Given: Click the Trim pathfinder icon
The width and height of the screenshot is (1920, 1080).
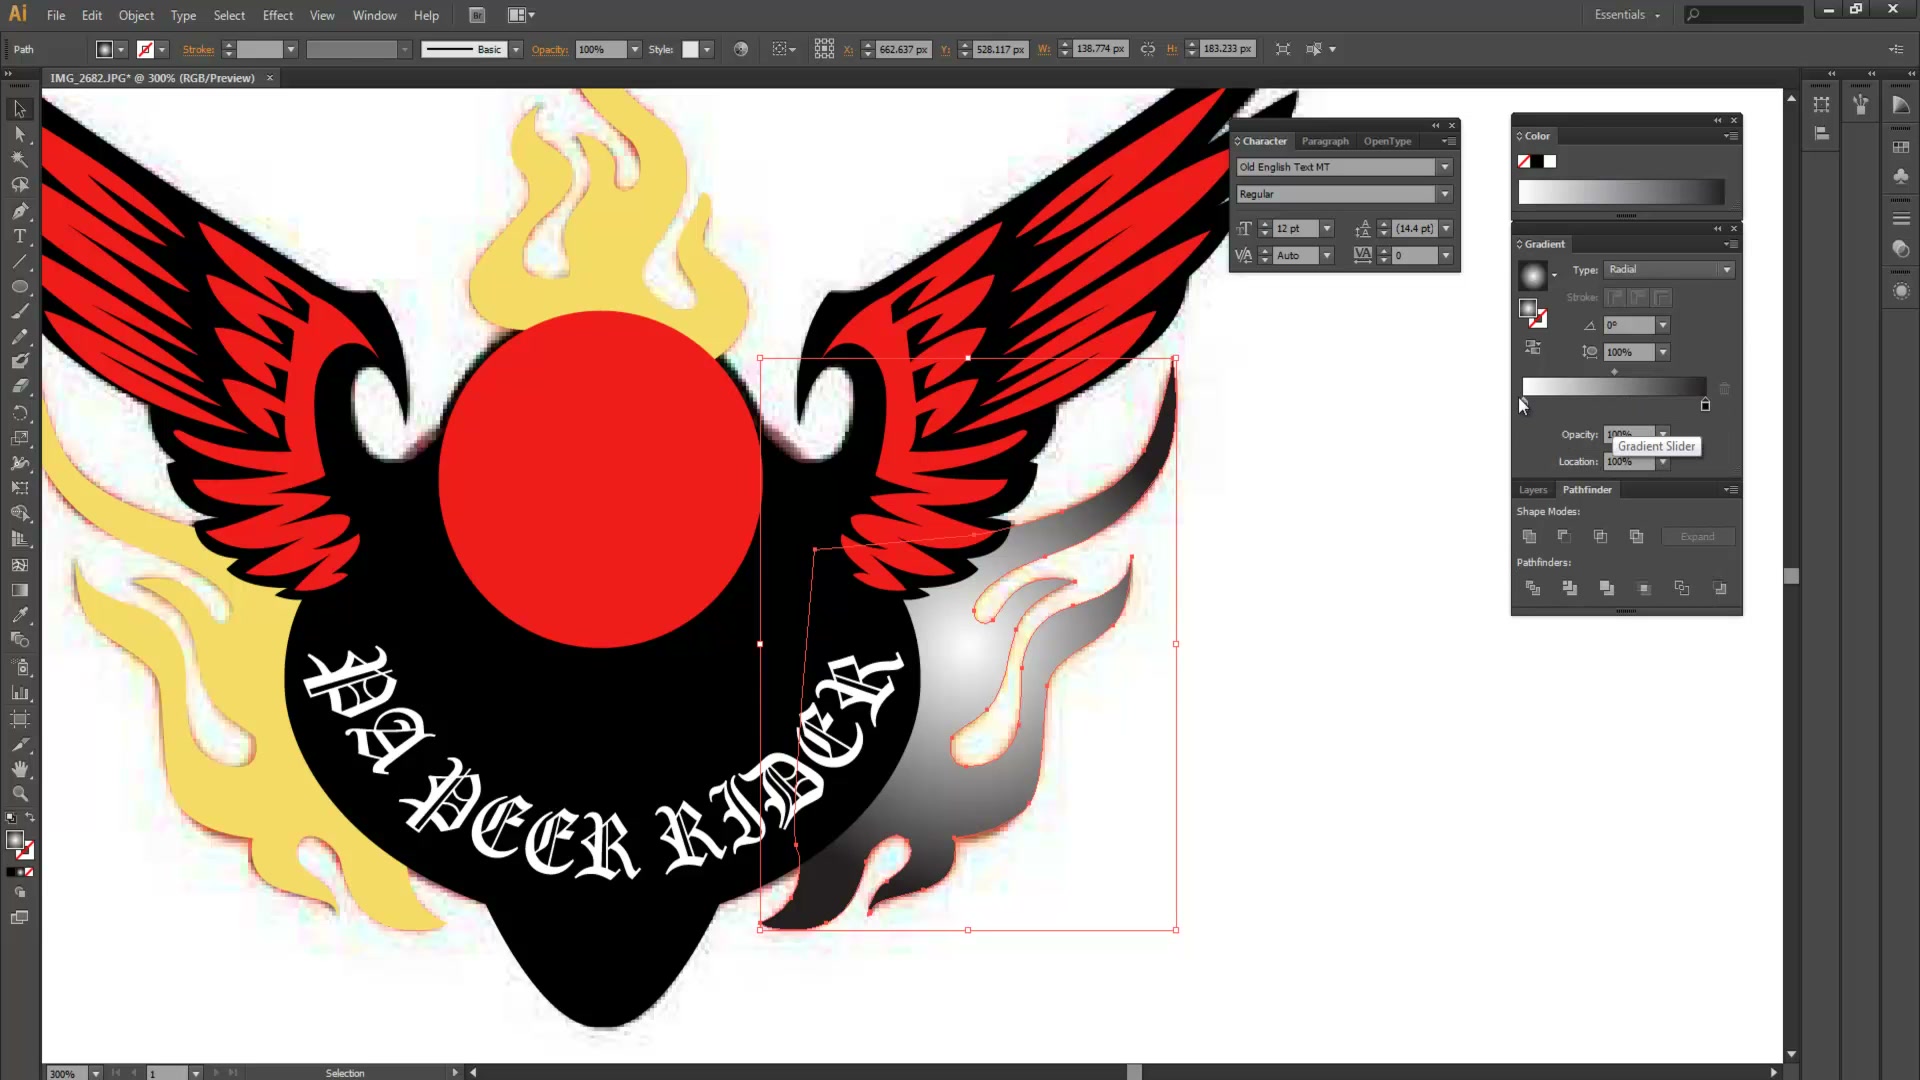Looking at the screenshot, I should 1570,588.
